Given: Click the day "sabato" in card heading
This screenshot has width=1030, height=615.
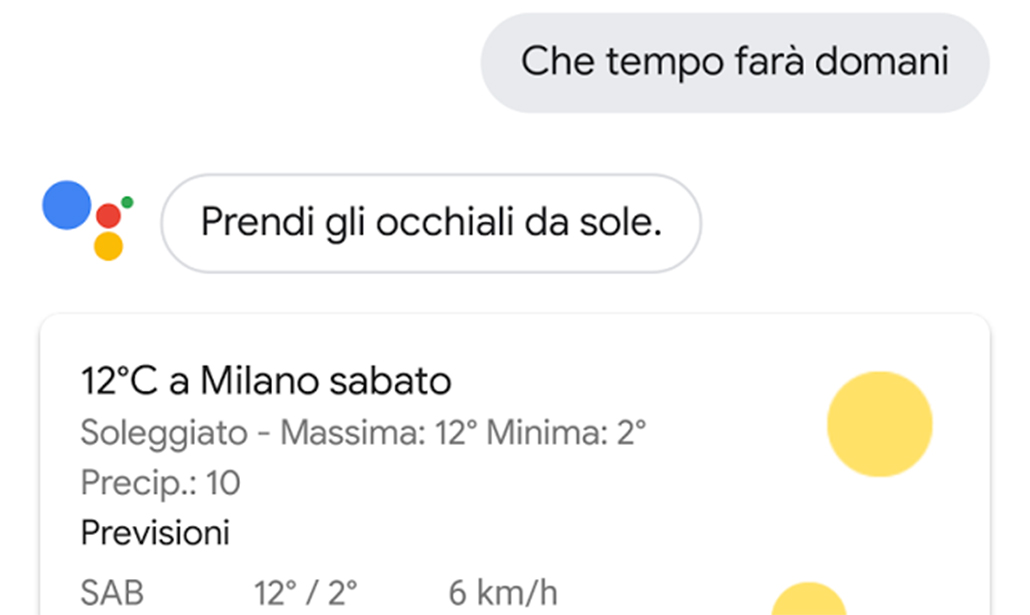Looking at the screenshot, I should click(x=390, y=381).
